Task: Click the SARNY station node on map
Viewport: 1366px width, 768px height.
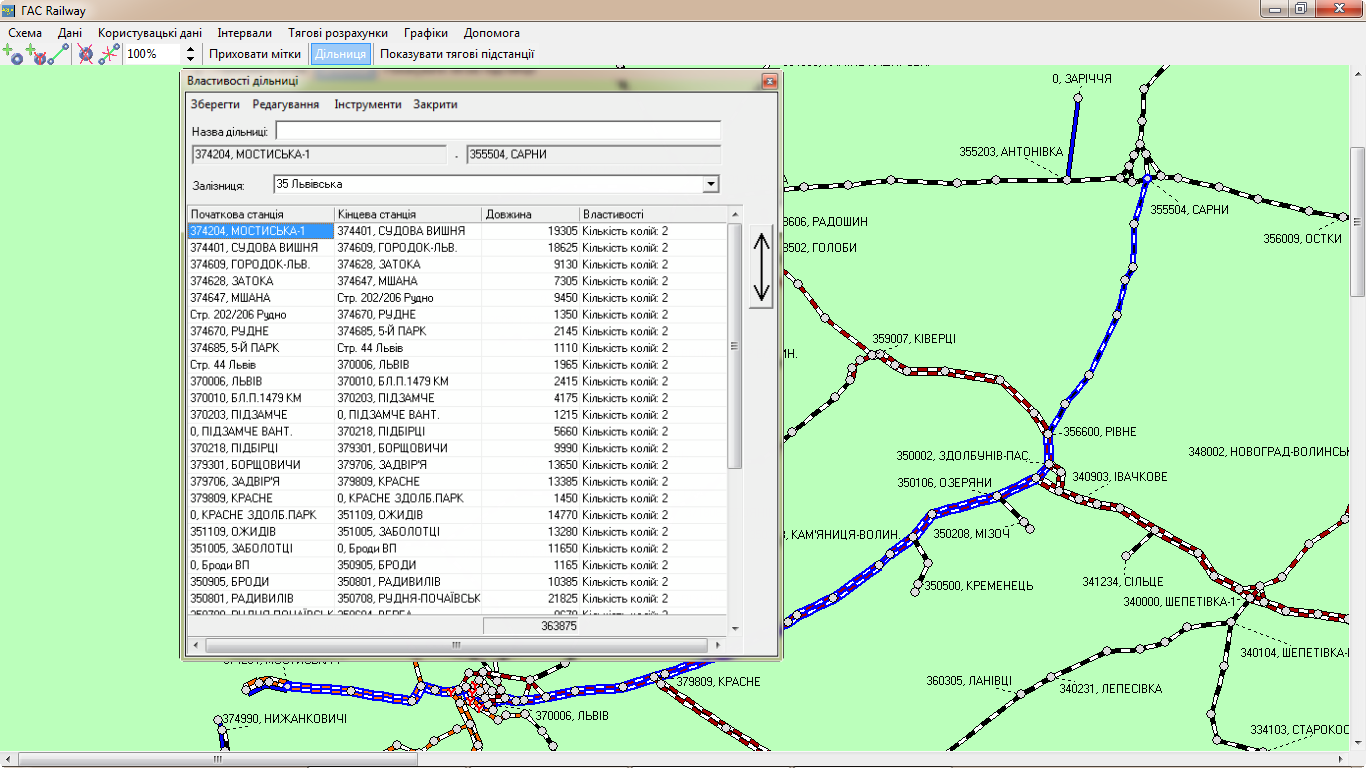Action: point(1146,178)
